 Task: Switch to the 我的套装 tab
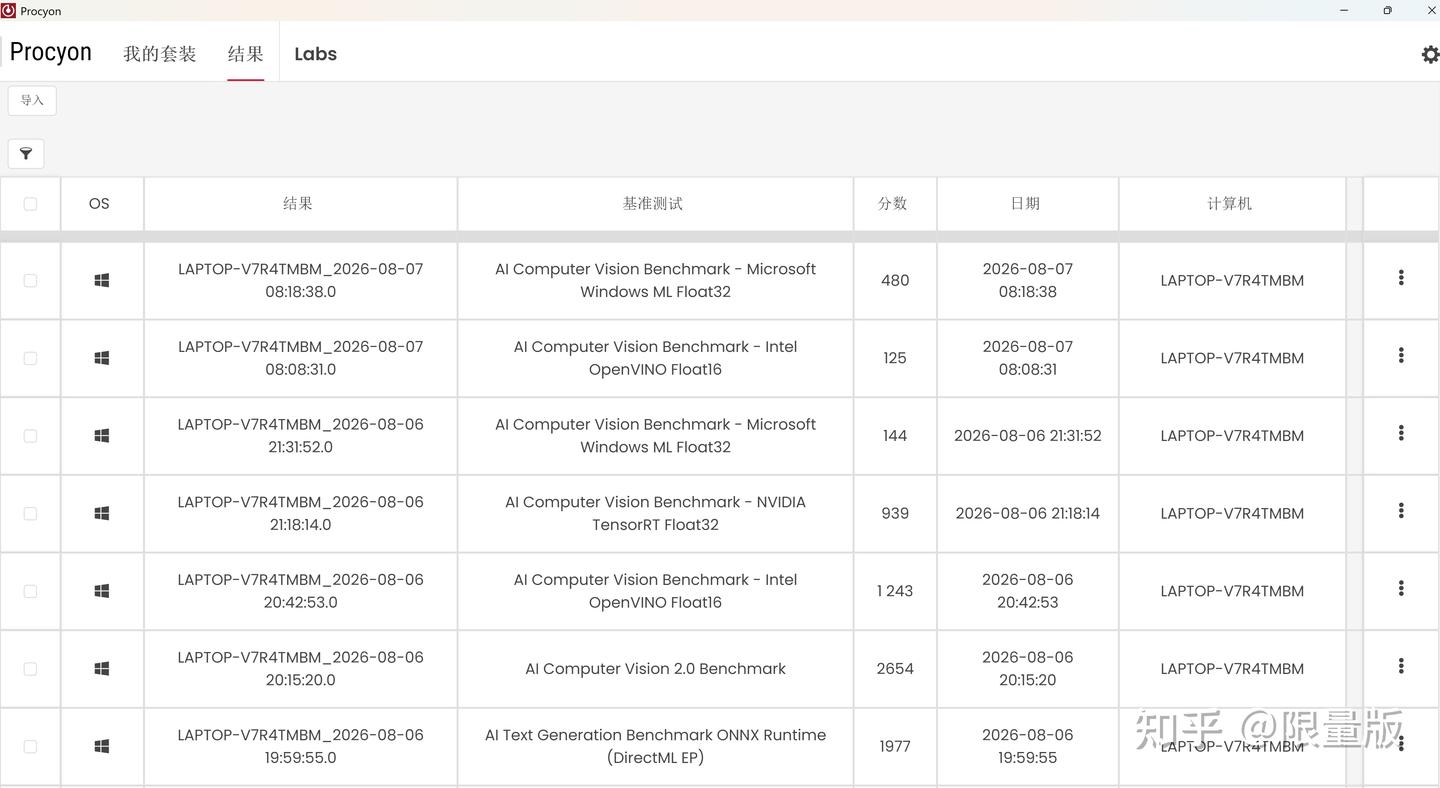click(x=160, y=54)
